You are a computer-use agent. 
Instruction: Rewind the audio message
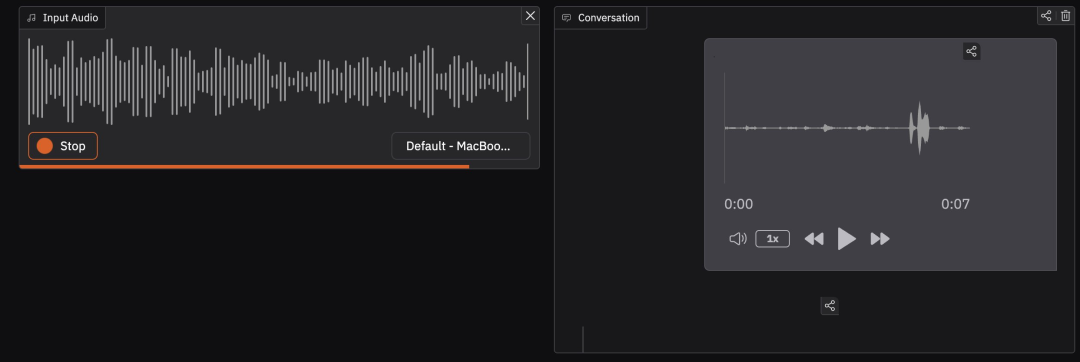click(x=814, y=239)
